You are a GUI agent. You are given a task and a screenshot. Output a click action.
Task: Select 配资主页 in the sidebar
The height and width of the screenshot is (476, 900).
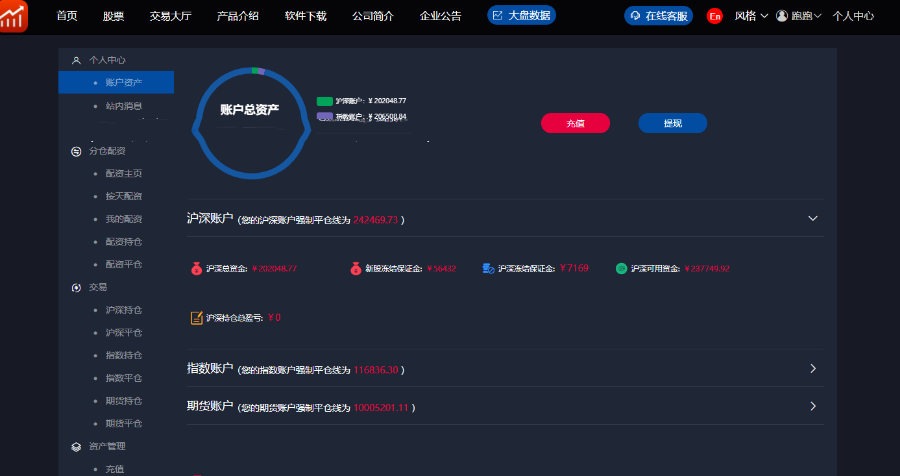coord(123,173)
